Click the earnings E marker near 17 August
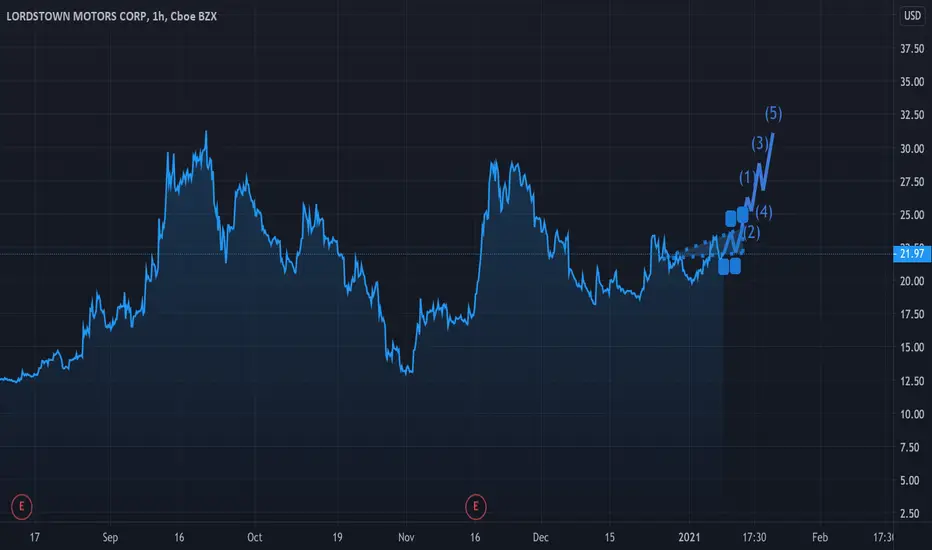 pos(22,507)
